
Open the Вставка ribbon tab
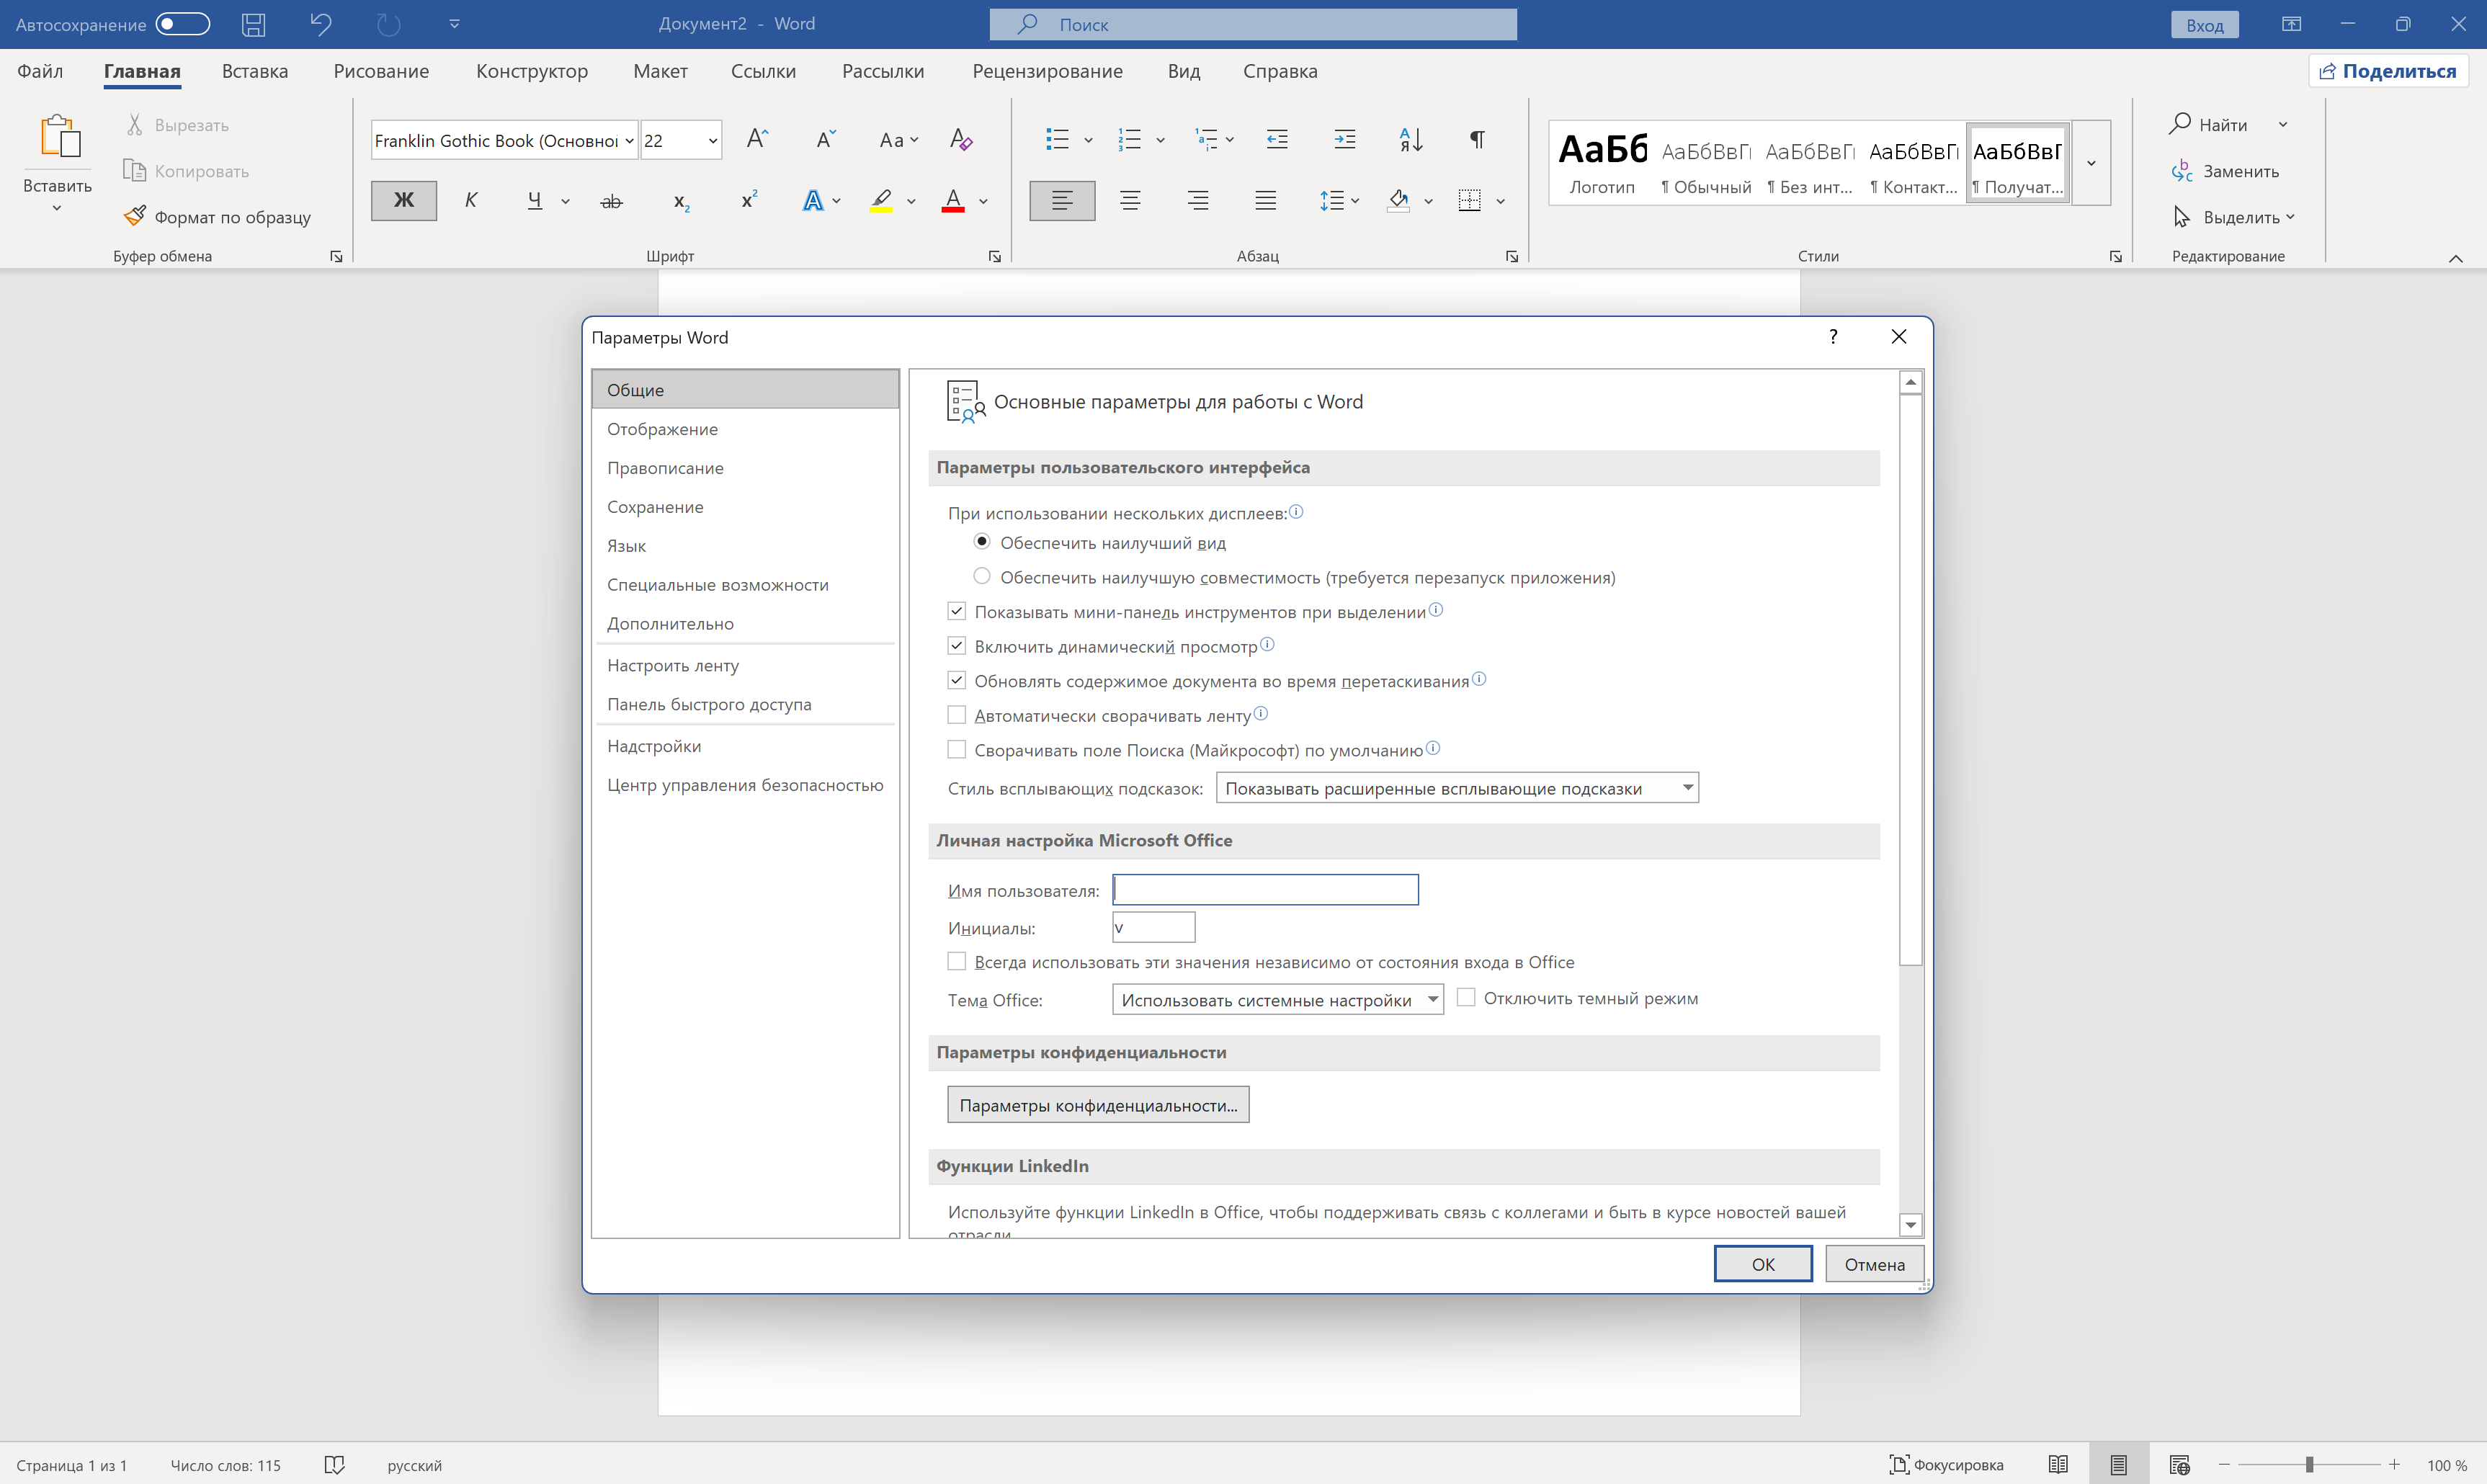254,71
